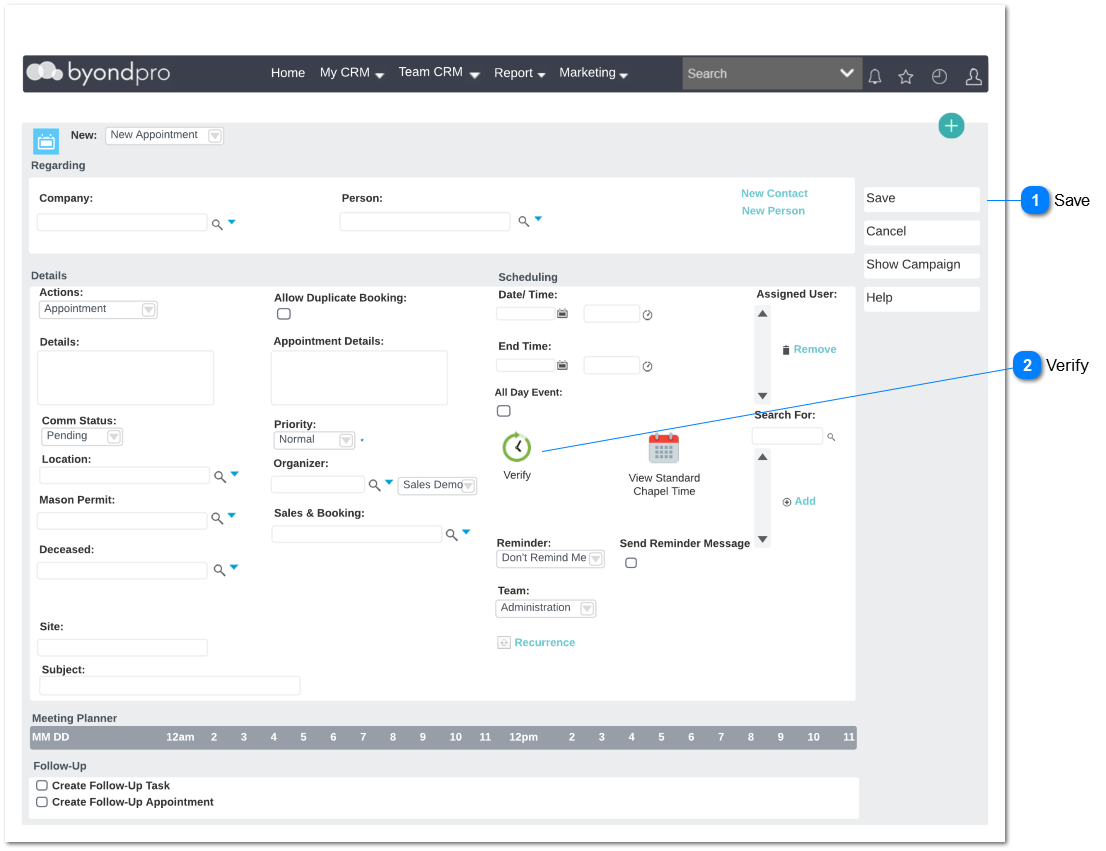Click the favorites star icon
This screenshot has width=1106, height=851.
(906, 76)
